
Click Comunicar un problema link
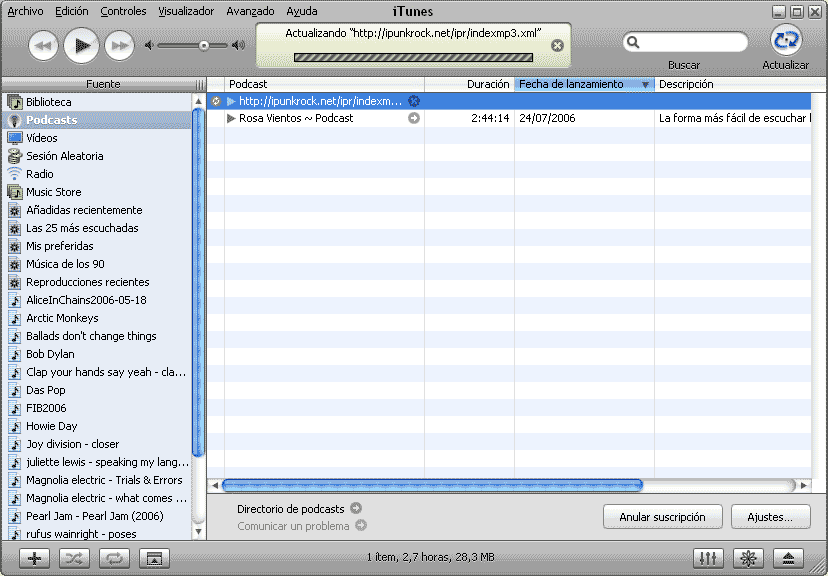coord(302,526)
